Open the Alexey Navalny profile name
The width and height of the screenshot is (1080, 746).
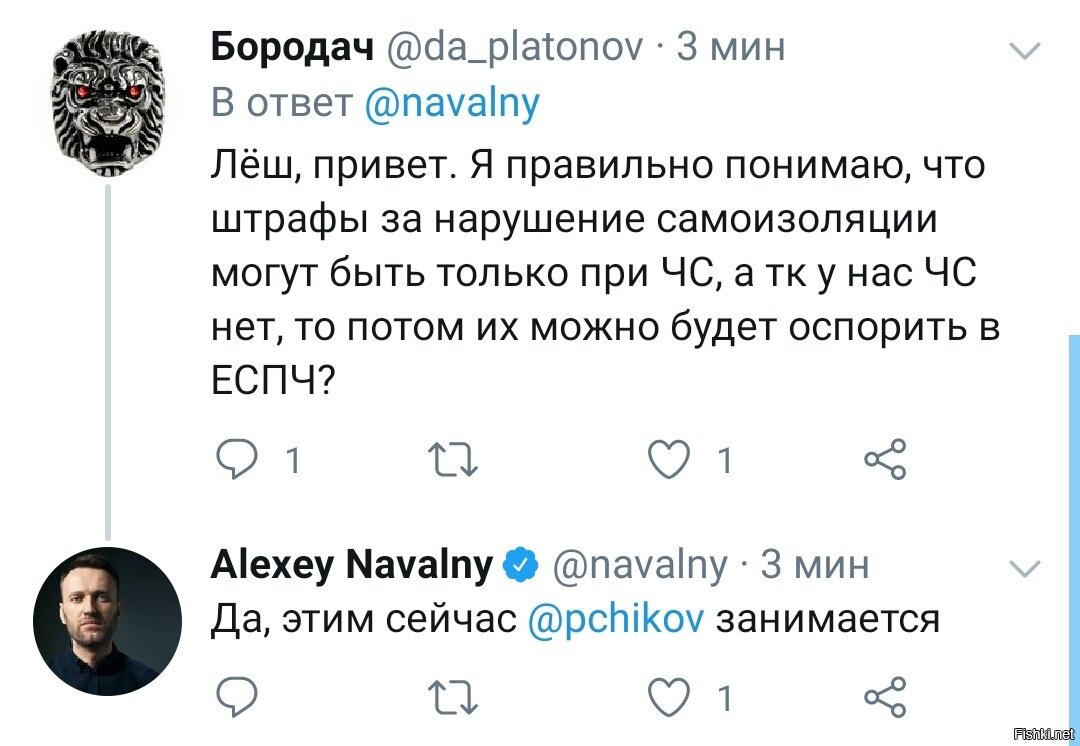click(353, 565)
